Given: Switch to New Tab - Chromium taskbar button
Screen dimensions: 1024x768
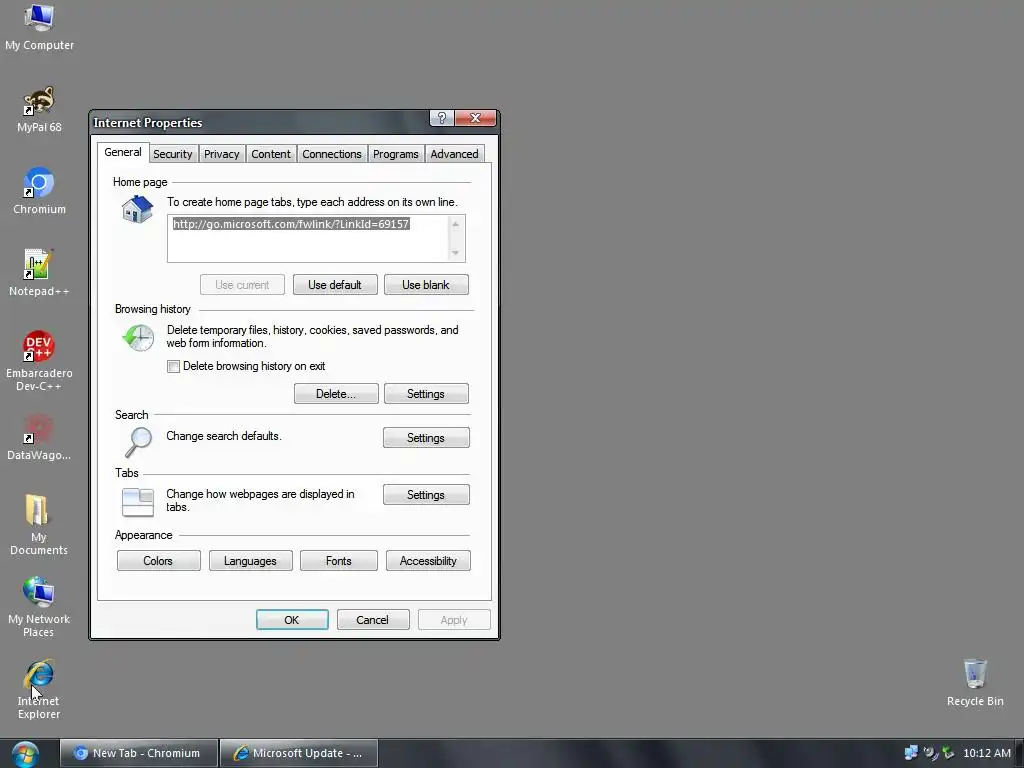Looking at the screenshot, I should coord(138,753).
